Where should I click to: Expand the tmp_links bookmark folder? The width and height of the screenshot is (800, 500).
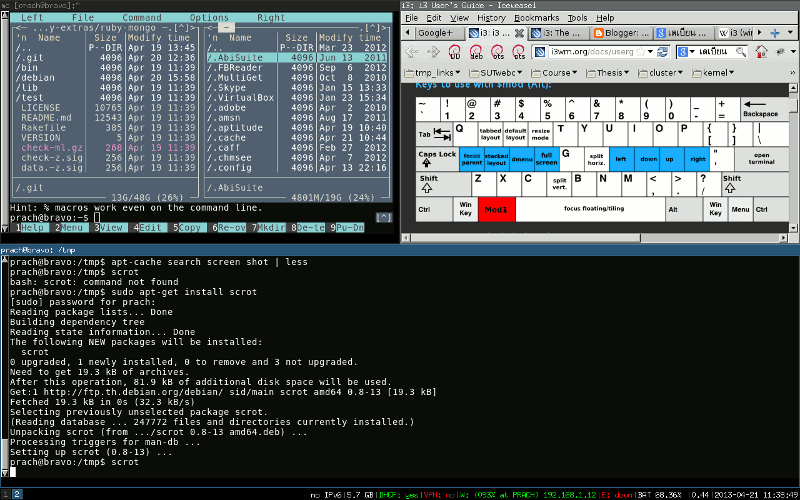pos(433,73)
